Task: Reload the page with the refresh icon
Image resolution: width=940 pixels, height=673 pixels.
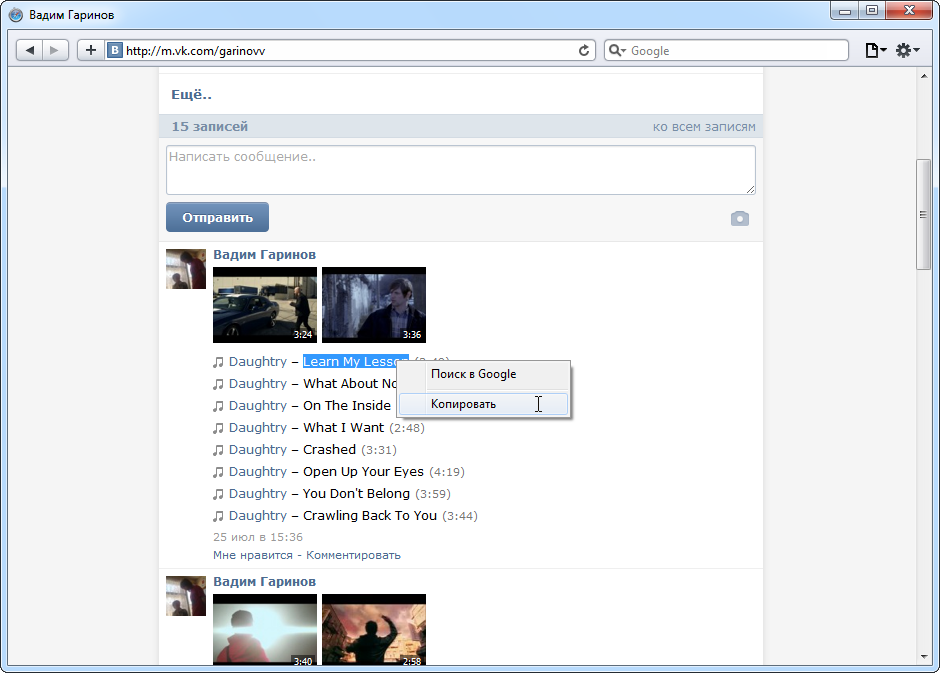Action: tap(583, 50)
